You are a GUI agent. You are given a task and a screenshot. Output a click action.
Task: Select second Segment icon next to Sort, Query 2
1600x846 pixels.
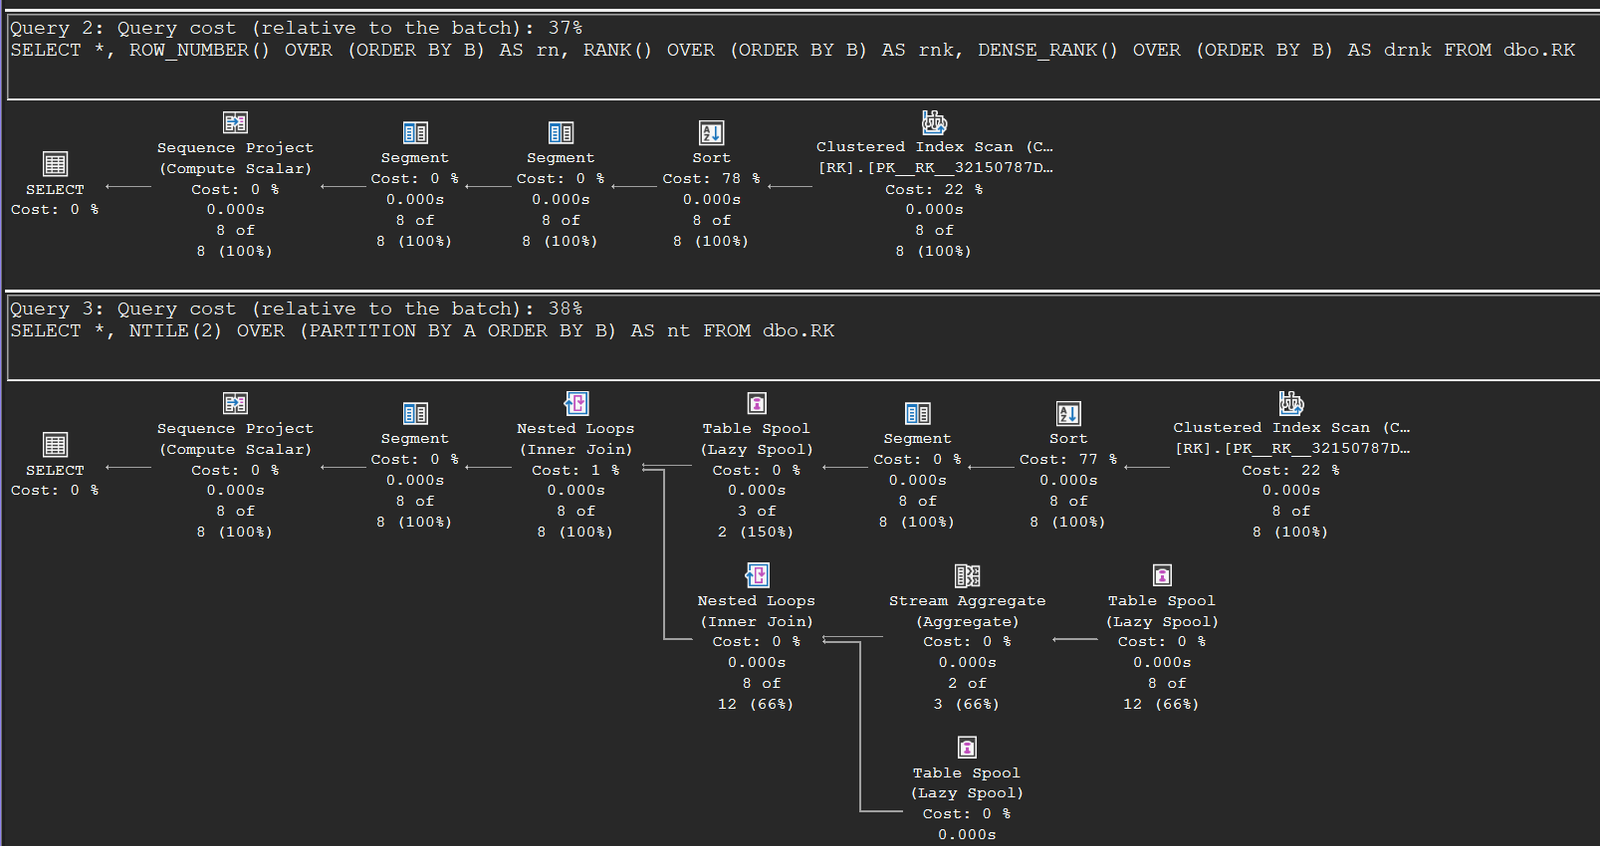click(x=561, y=133)
